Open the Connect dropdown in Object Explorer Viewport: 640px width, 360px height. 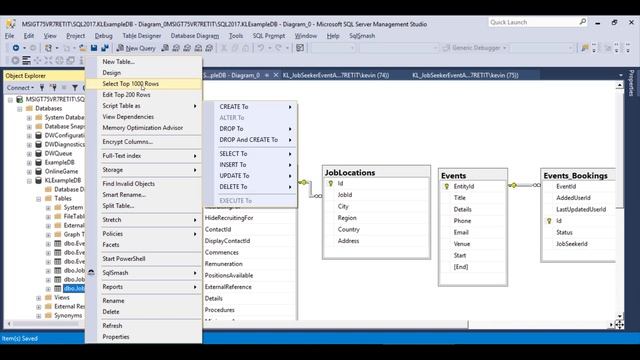[x=20, y=87]
